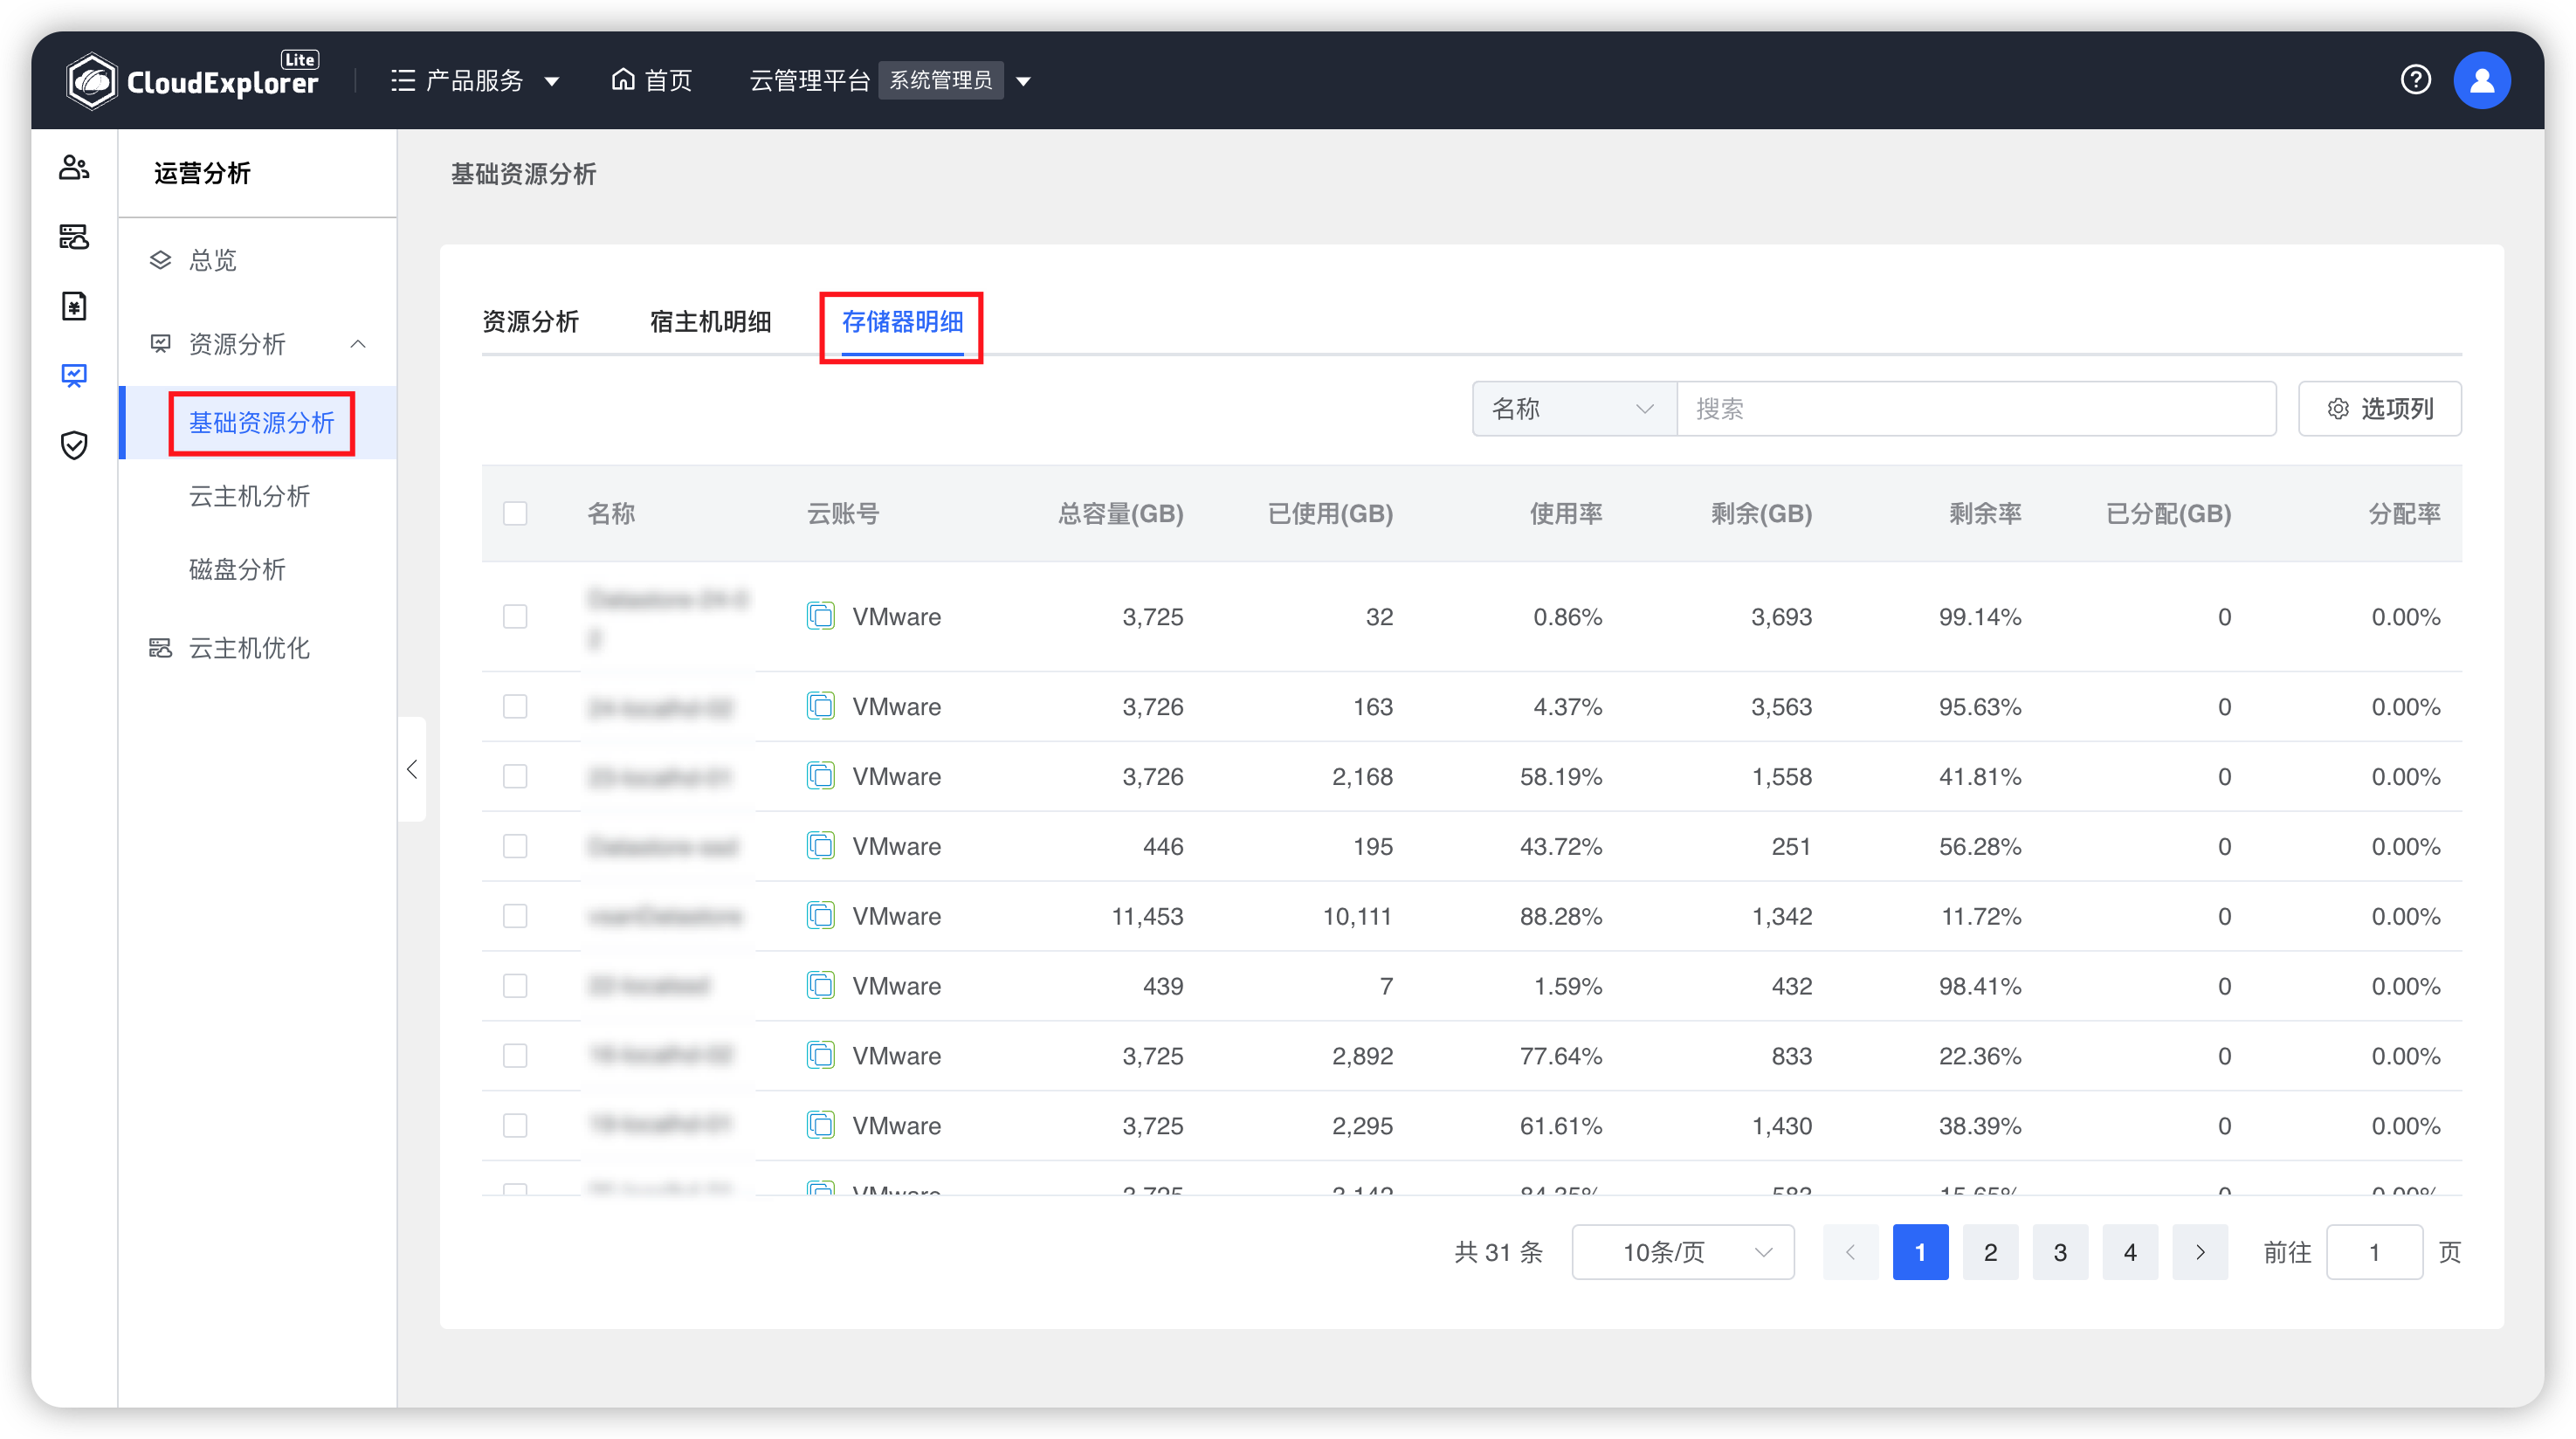The height and width of the screenshot is (1439, 2576).
Task: Click the 使用率 column header
Action: pos(1566,514)
